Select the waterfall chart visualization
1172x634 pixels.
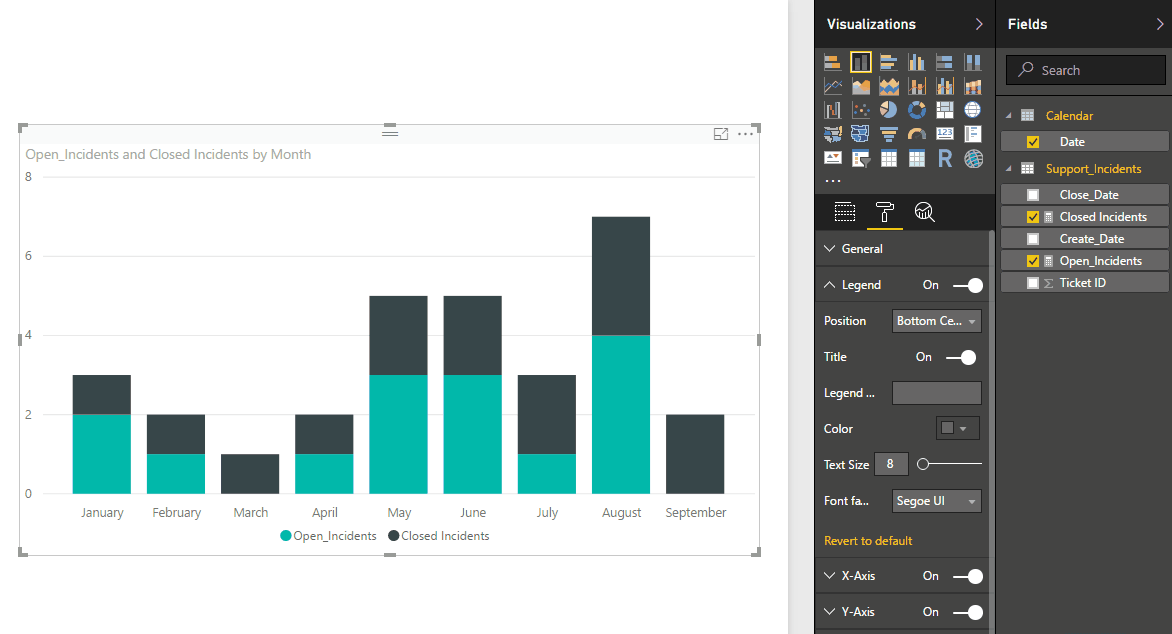pyautogui.click(x=832, y=111)
